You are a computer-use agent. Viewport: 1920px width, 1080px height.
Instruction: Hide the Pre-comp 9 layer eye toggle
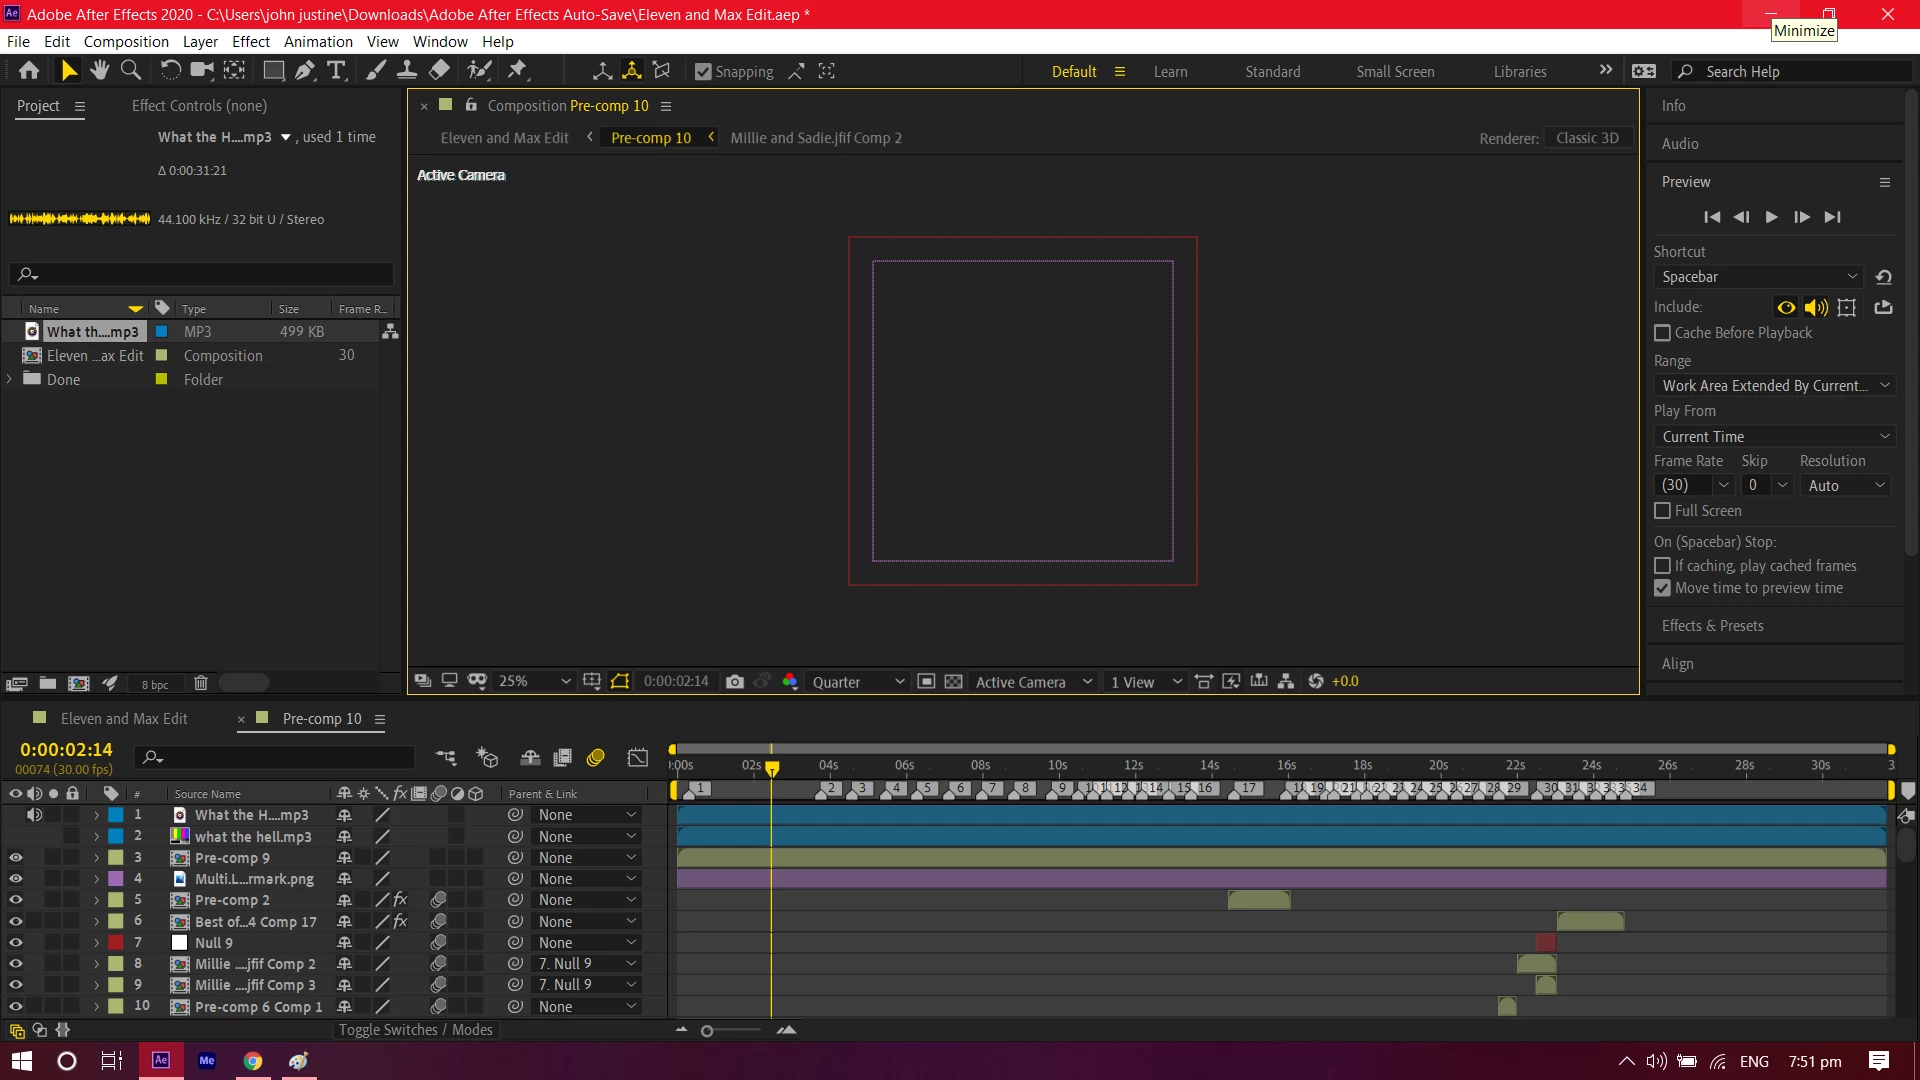coord(15,858)
